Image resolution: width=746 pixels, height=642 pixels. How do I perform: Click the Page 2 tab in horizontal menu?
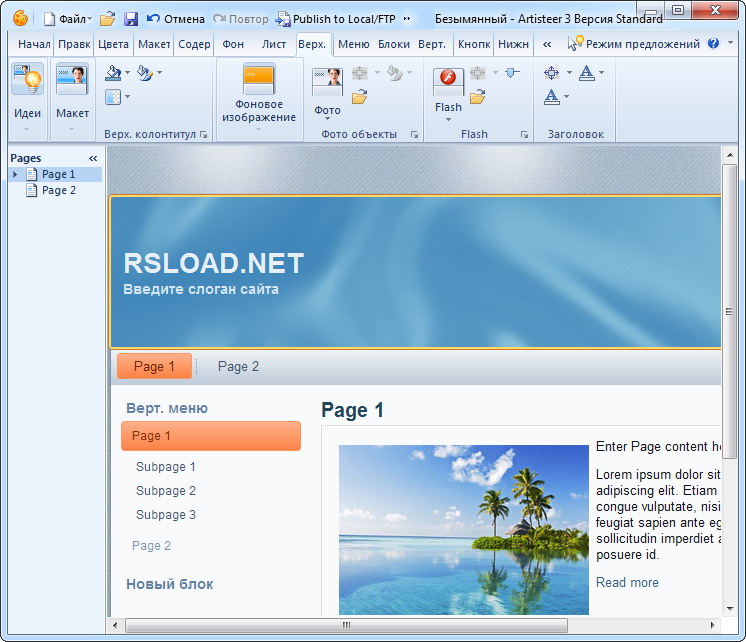tap(238, 366)
